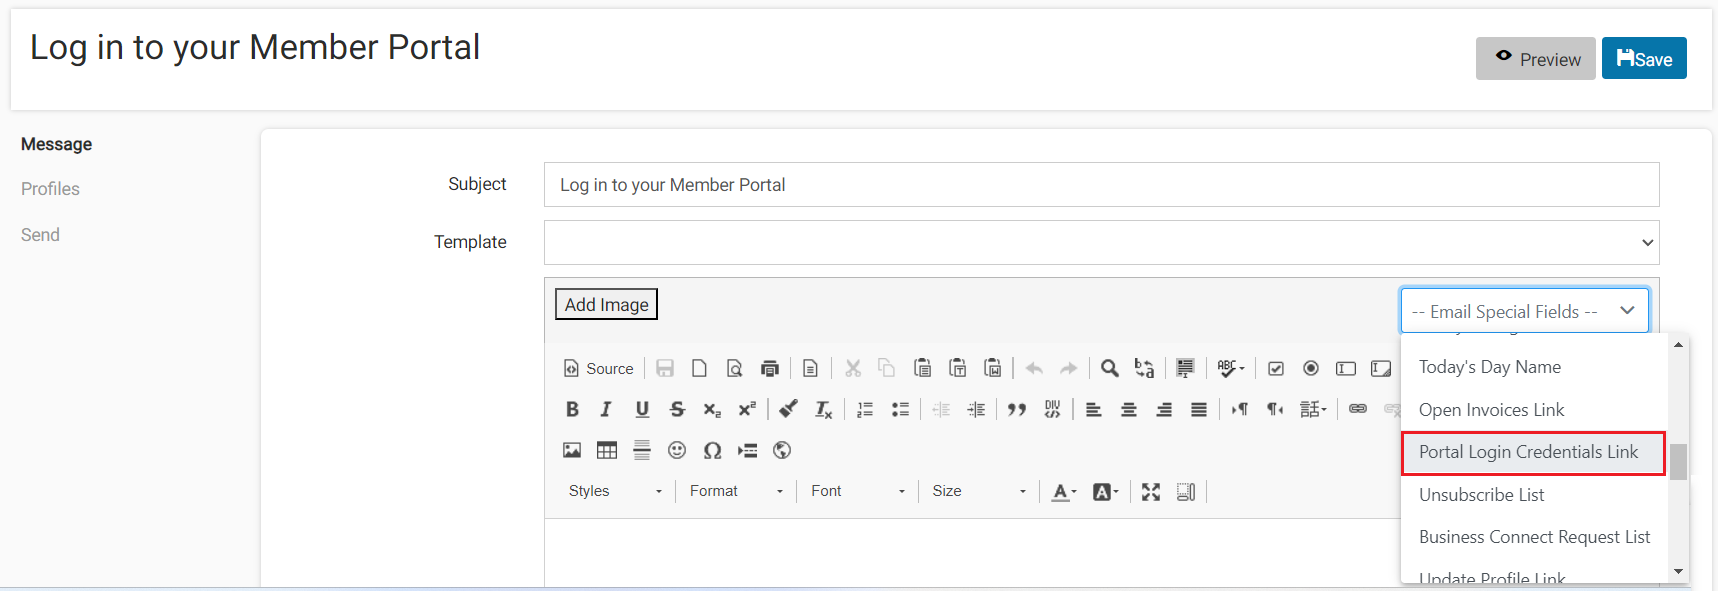Insert a checkbox form element
The image size is (1718, 591).
[x=1276, y=368]
